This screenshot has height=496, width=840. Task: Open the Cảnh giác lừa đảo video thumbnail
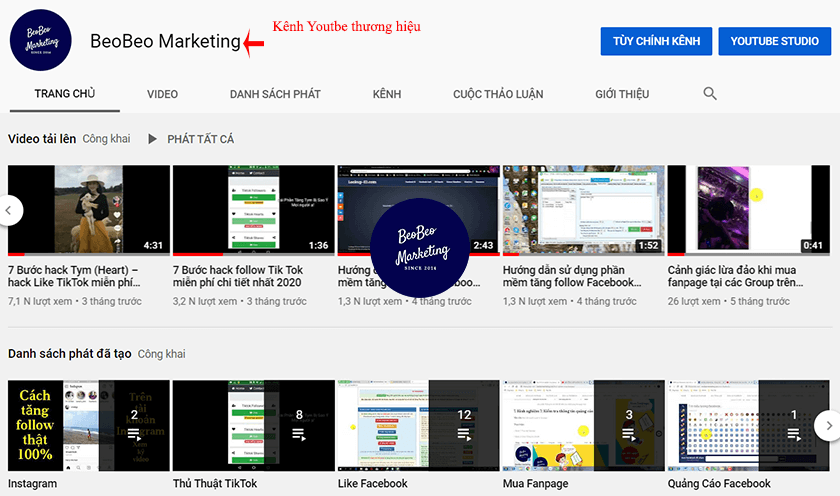coord(748,209)
